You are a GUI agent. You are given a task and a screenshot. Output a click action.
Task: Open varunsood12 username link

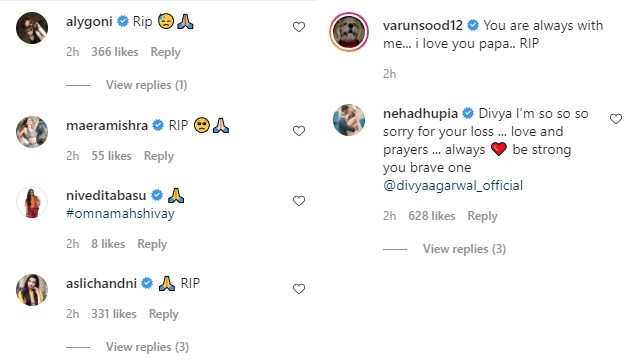(x=423, y=25)
